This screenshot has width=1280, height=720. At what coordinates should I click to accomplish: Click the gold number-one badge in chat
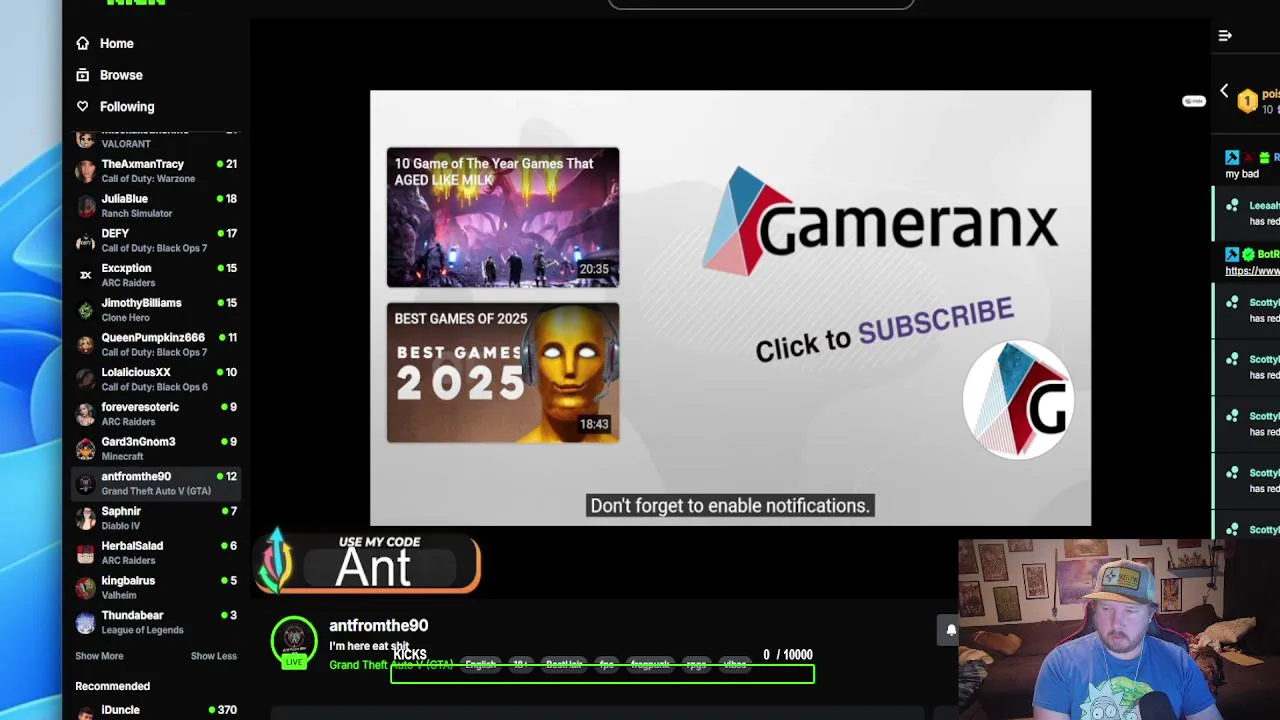[1247, 101]
